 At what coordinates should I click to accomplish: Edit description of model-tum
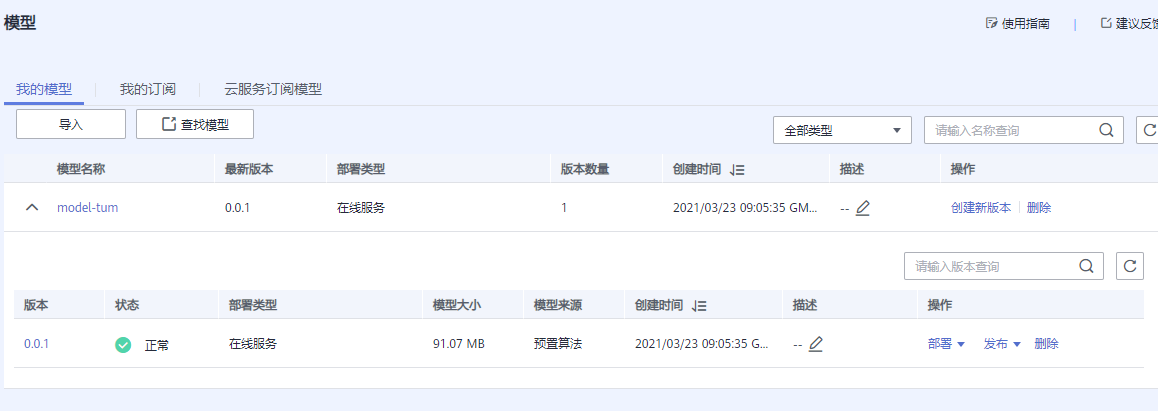click(863, 208)
